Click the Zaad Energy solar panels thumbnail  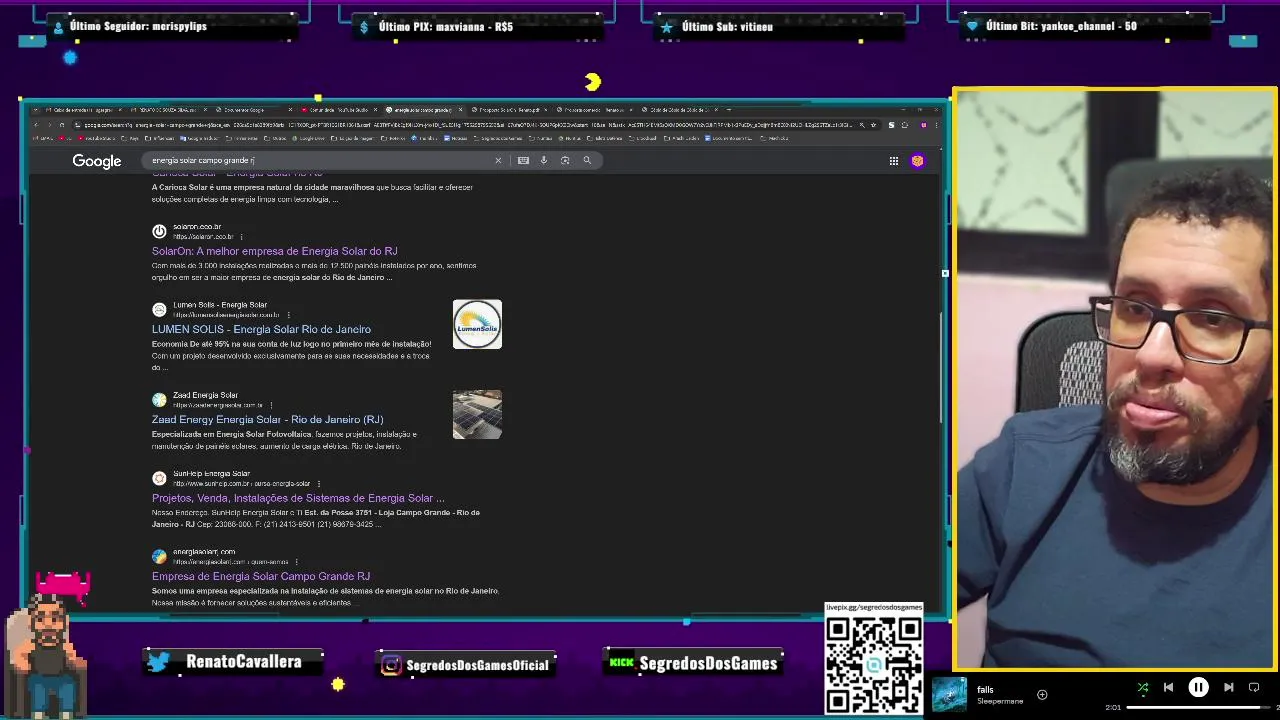pyautogui.click(x=477, y=414)
